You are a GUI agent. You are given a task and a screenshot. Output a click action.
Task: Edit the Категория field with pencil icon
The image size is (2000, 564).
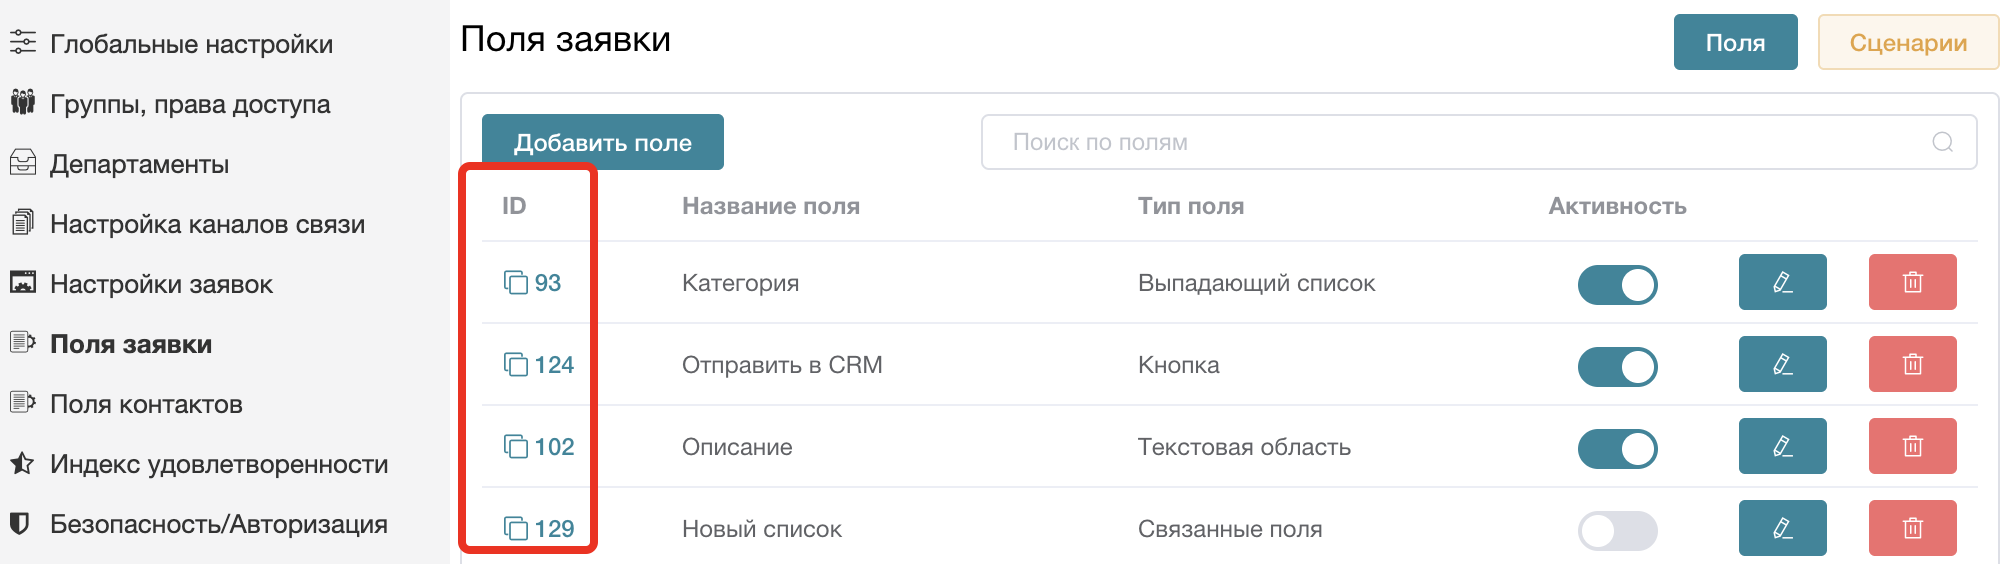(1782, 282)
